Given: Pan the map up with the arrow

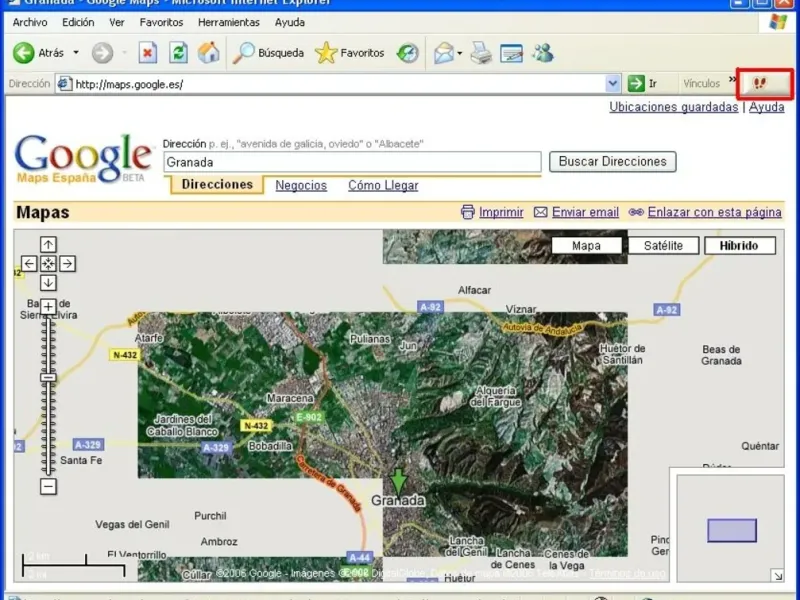Looking at the screenshot, I should coord(48,245).
